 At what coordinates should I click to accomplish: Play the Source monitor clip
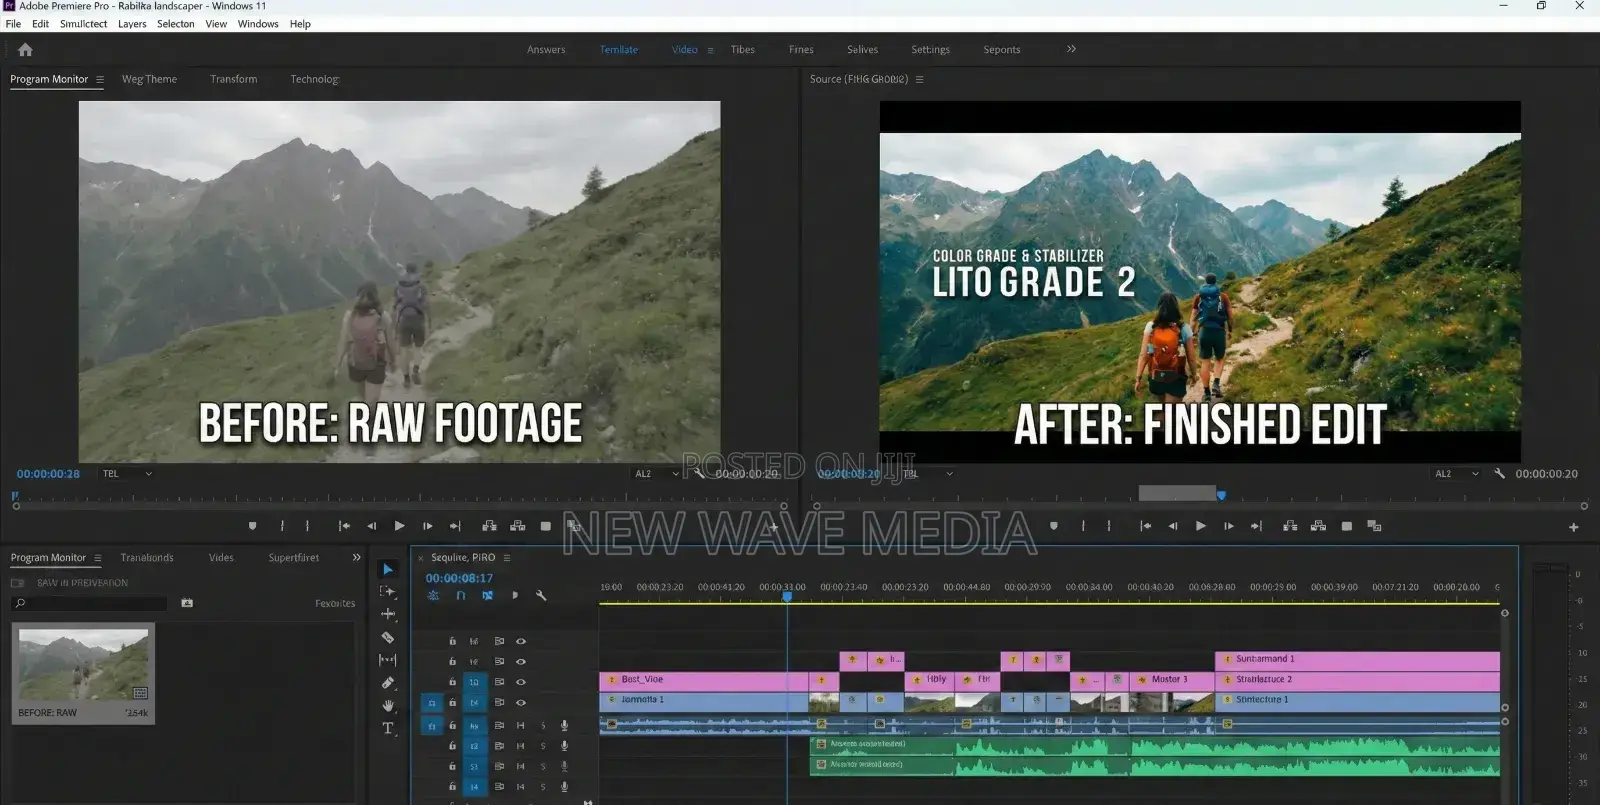coord(1200,526)
